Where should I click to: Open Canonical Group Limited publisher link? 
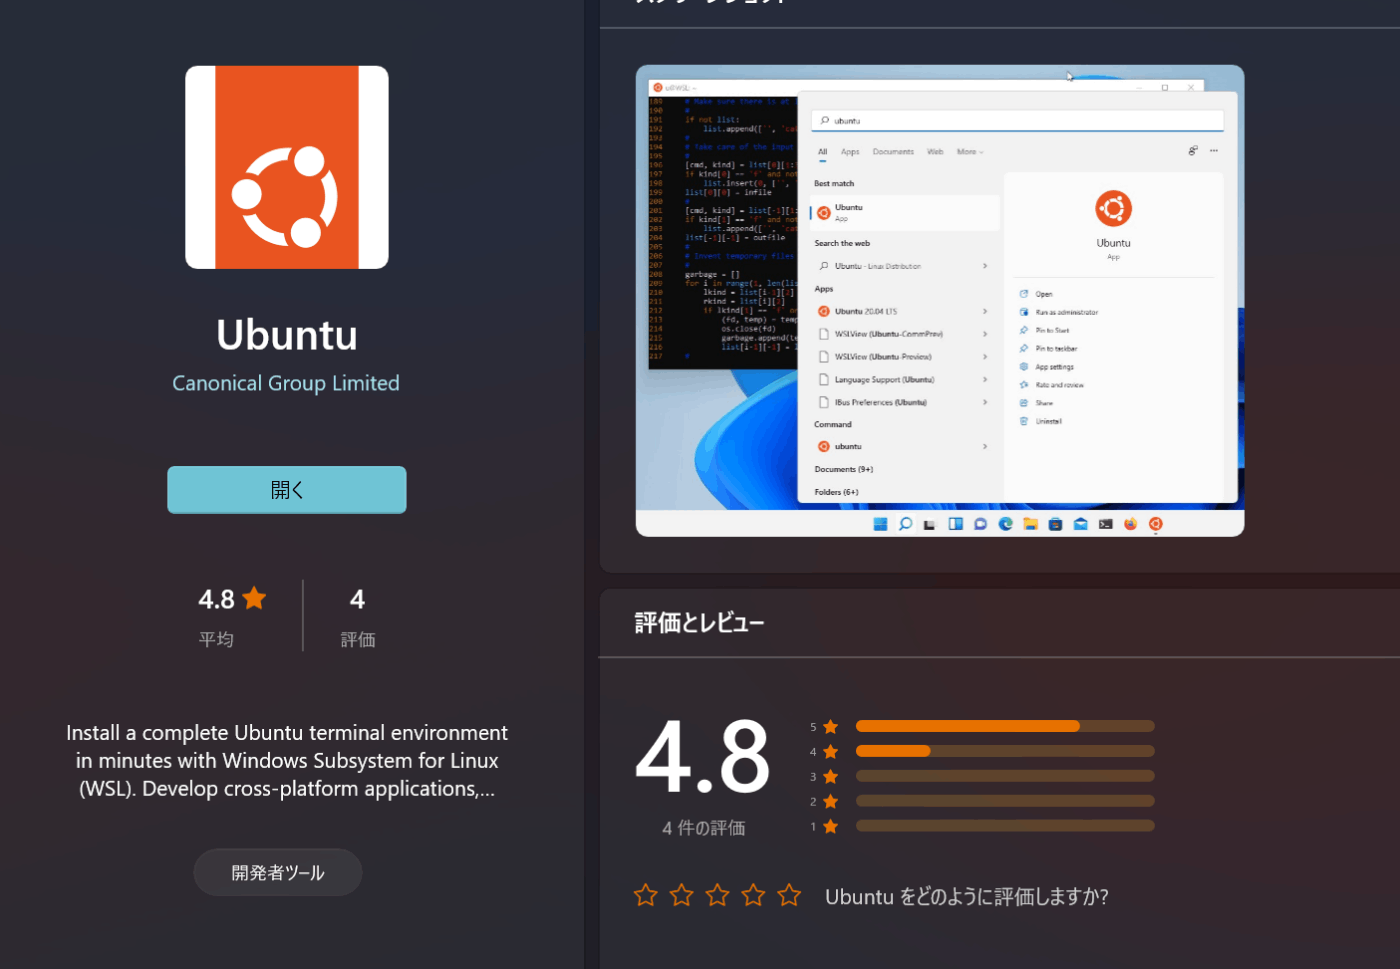point(286,383)
